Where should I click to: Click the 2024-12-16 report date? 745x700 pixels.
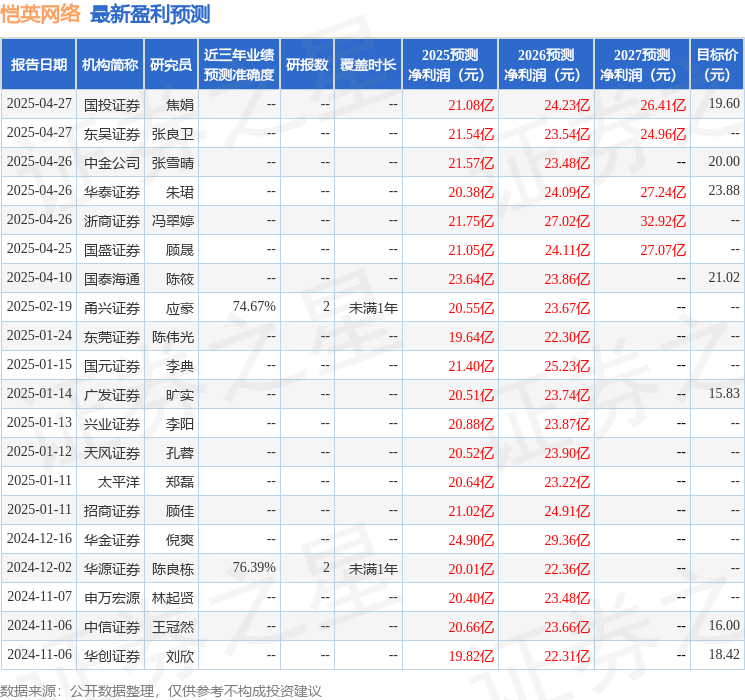(x=39, y=538)
